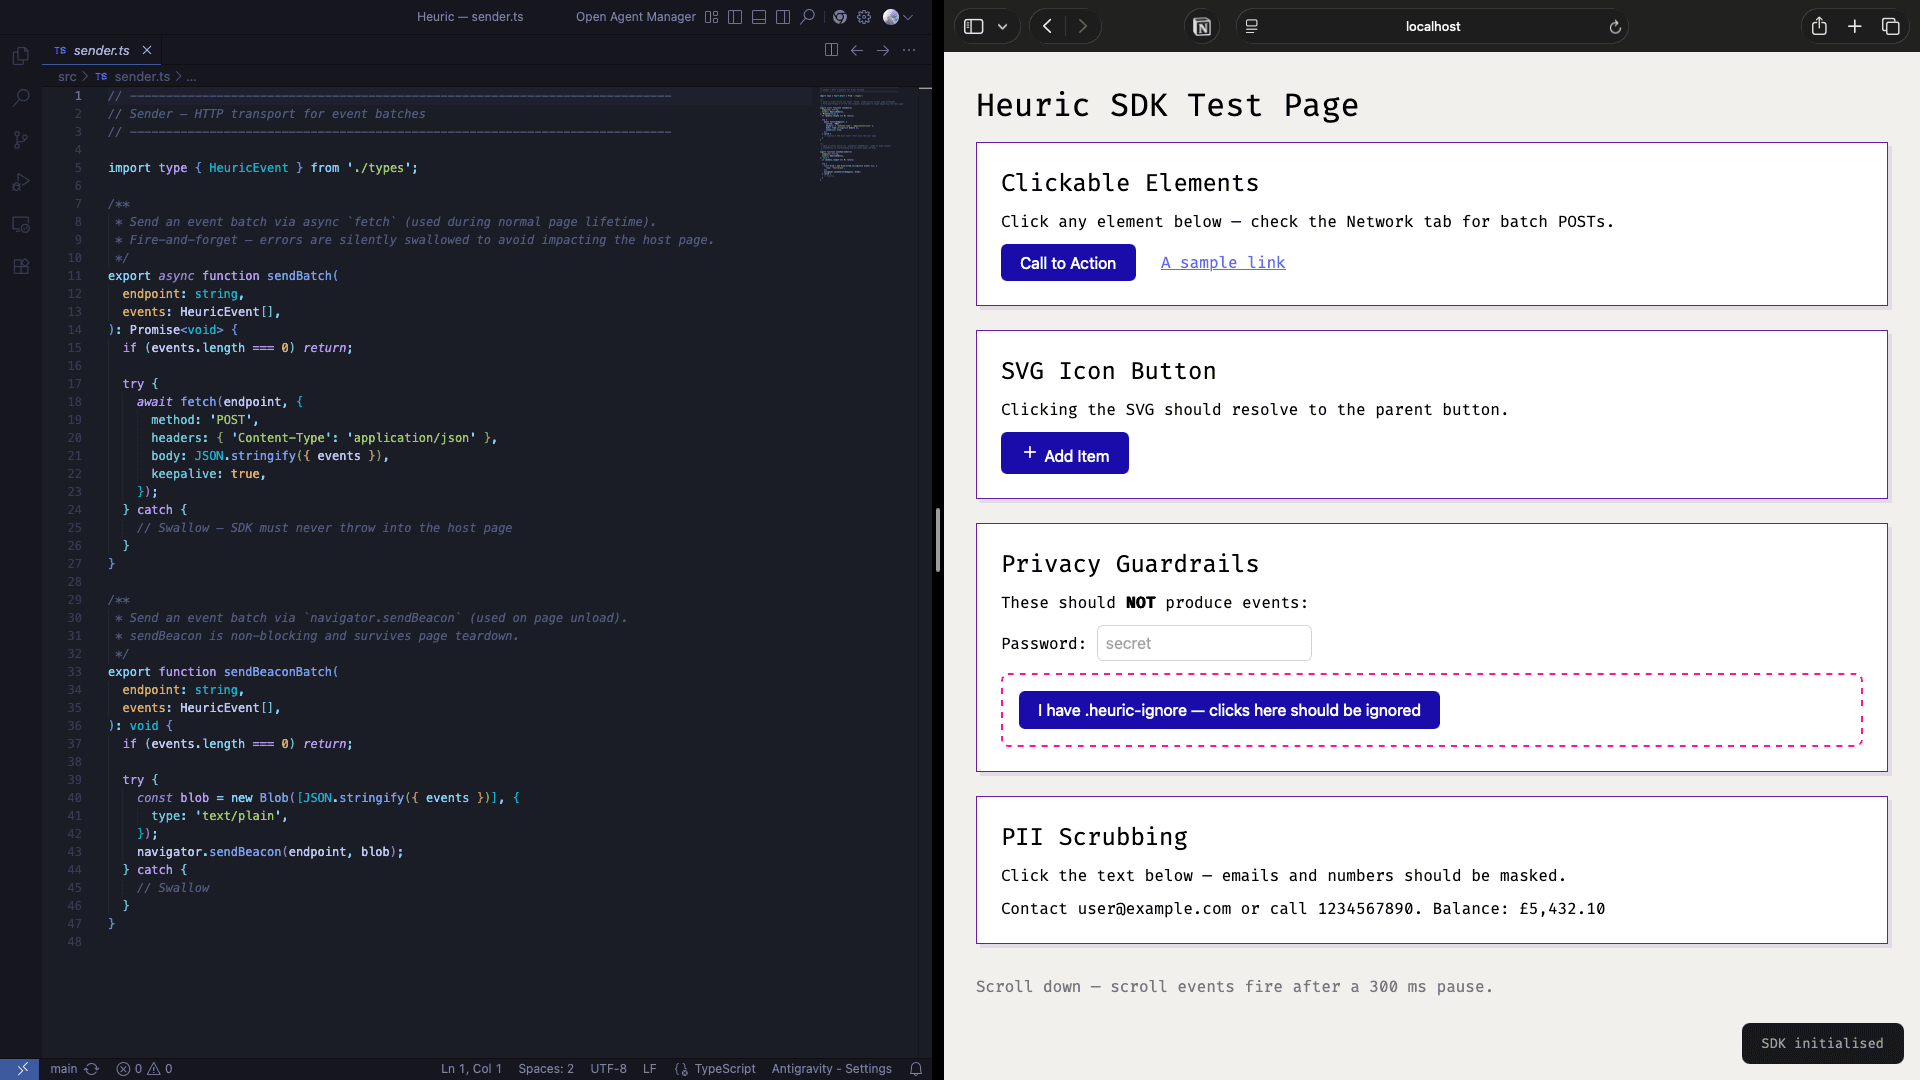This screenshot has width=1920, height=1080.
Task: Open the remote window indicator in the status bar
Action: pyautogui.click(x=20, y=1069)
